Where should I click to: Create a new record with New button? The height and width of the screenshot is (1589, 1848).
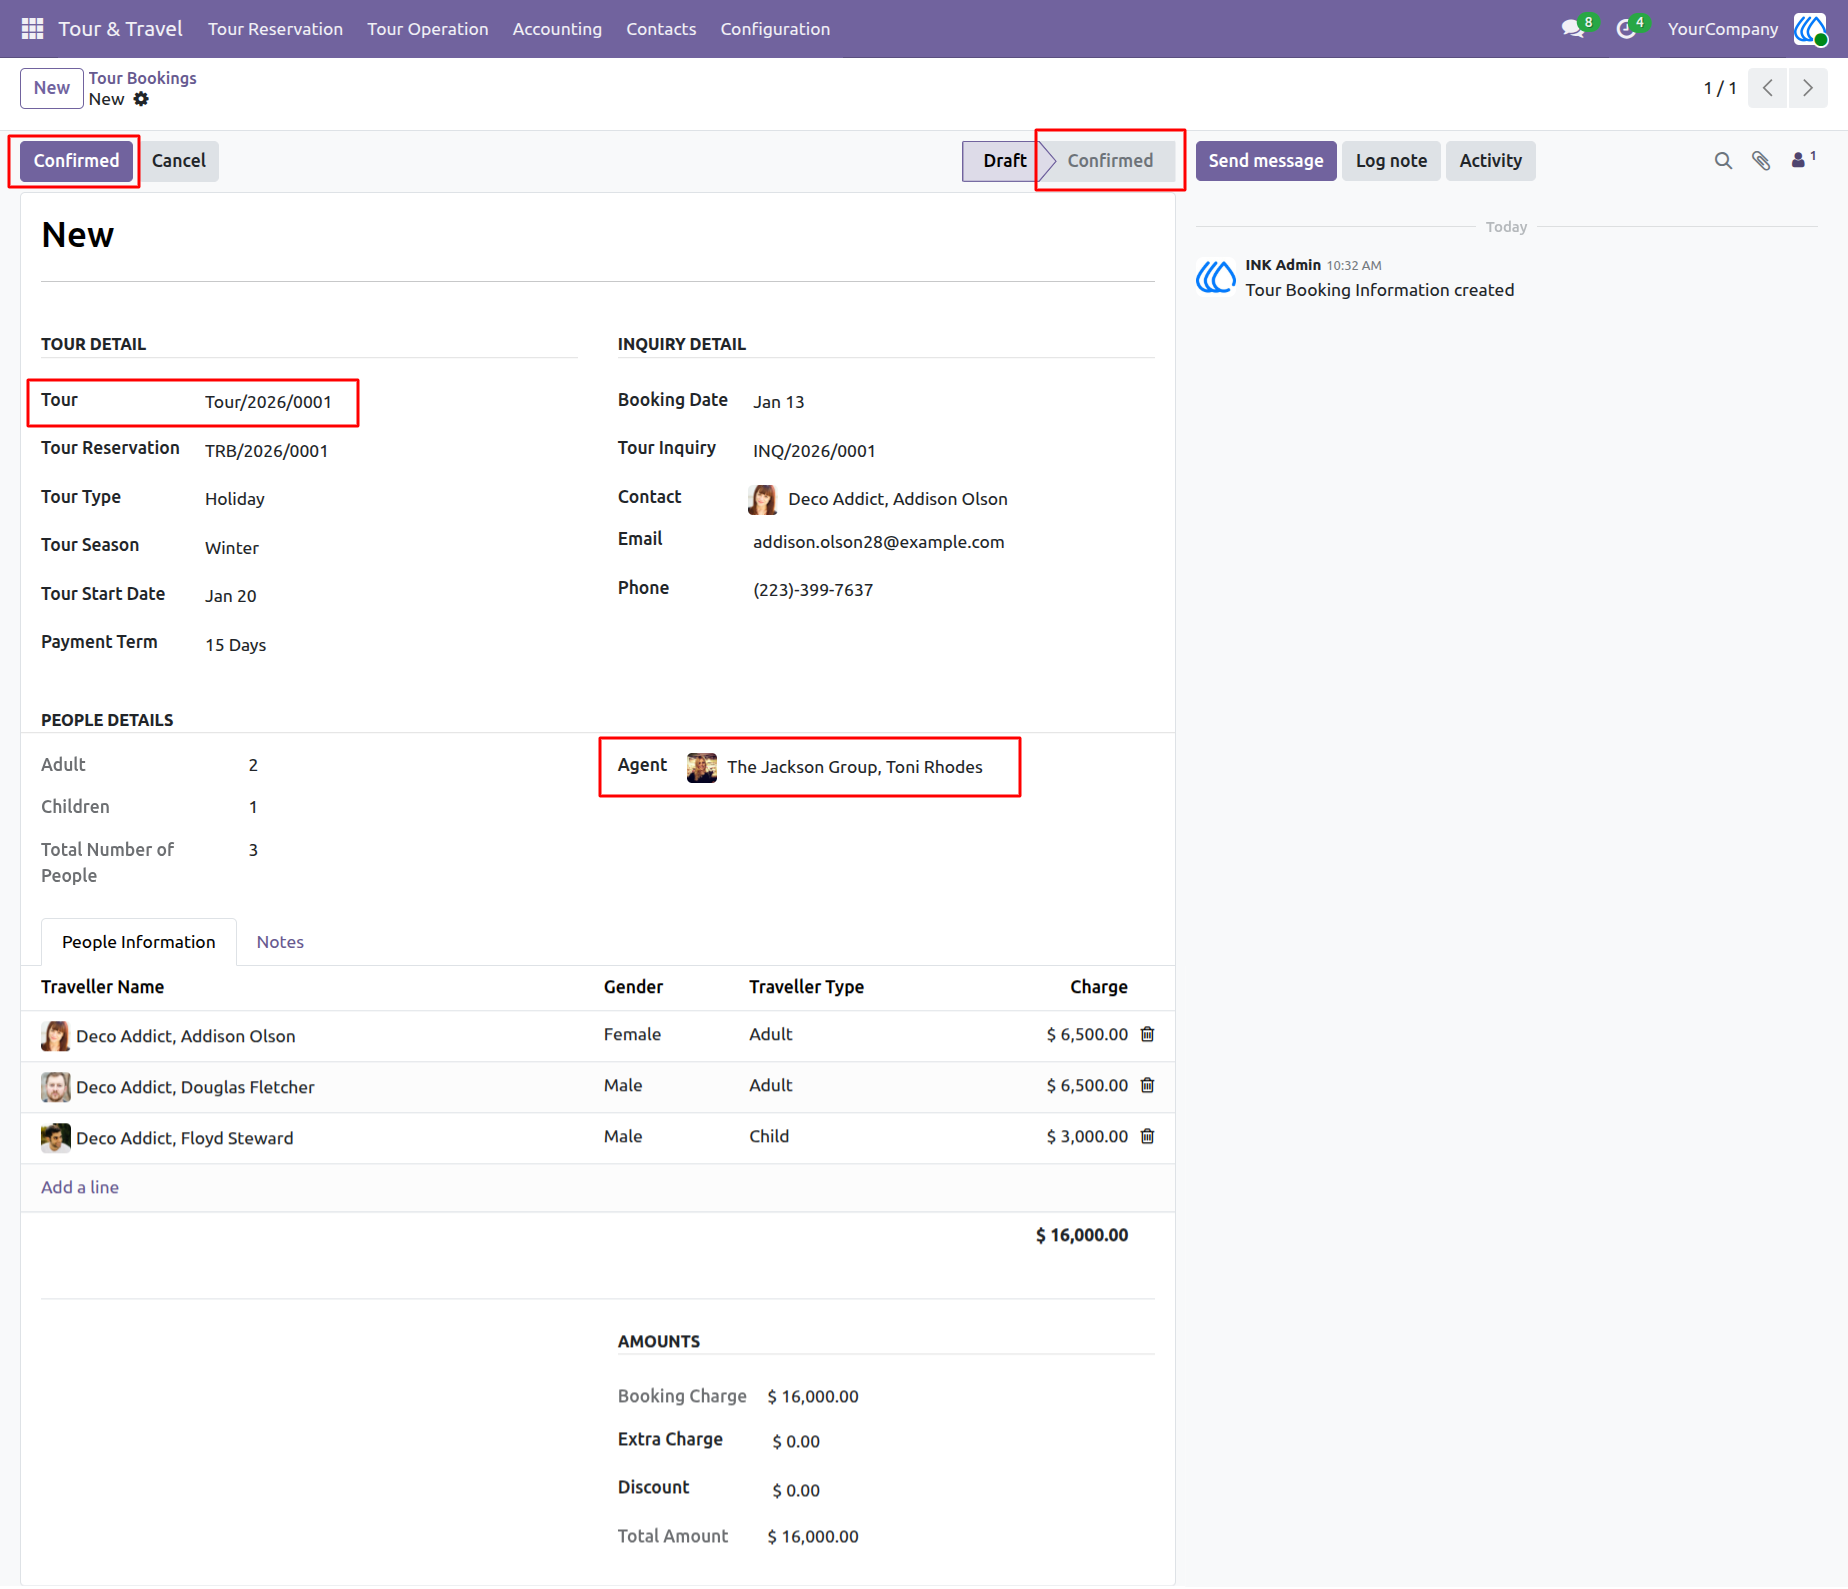(x=52, y=88)
